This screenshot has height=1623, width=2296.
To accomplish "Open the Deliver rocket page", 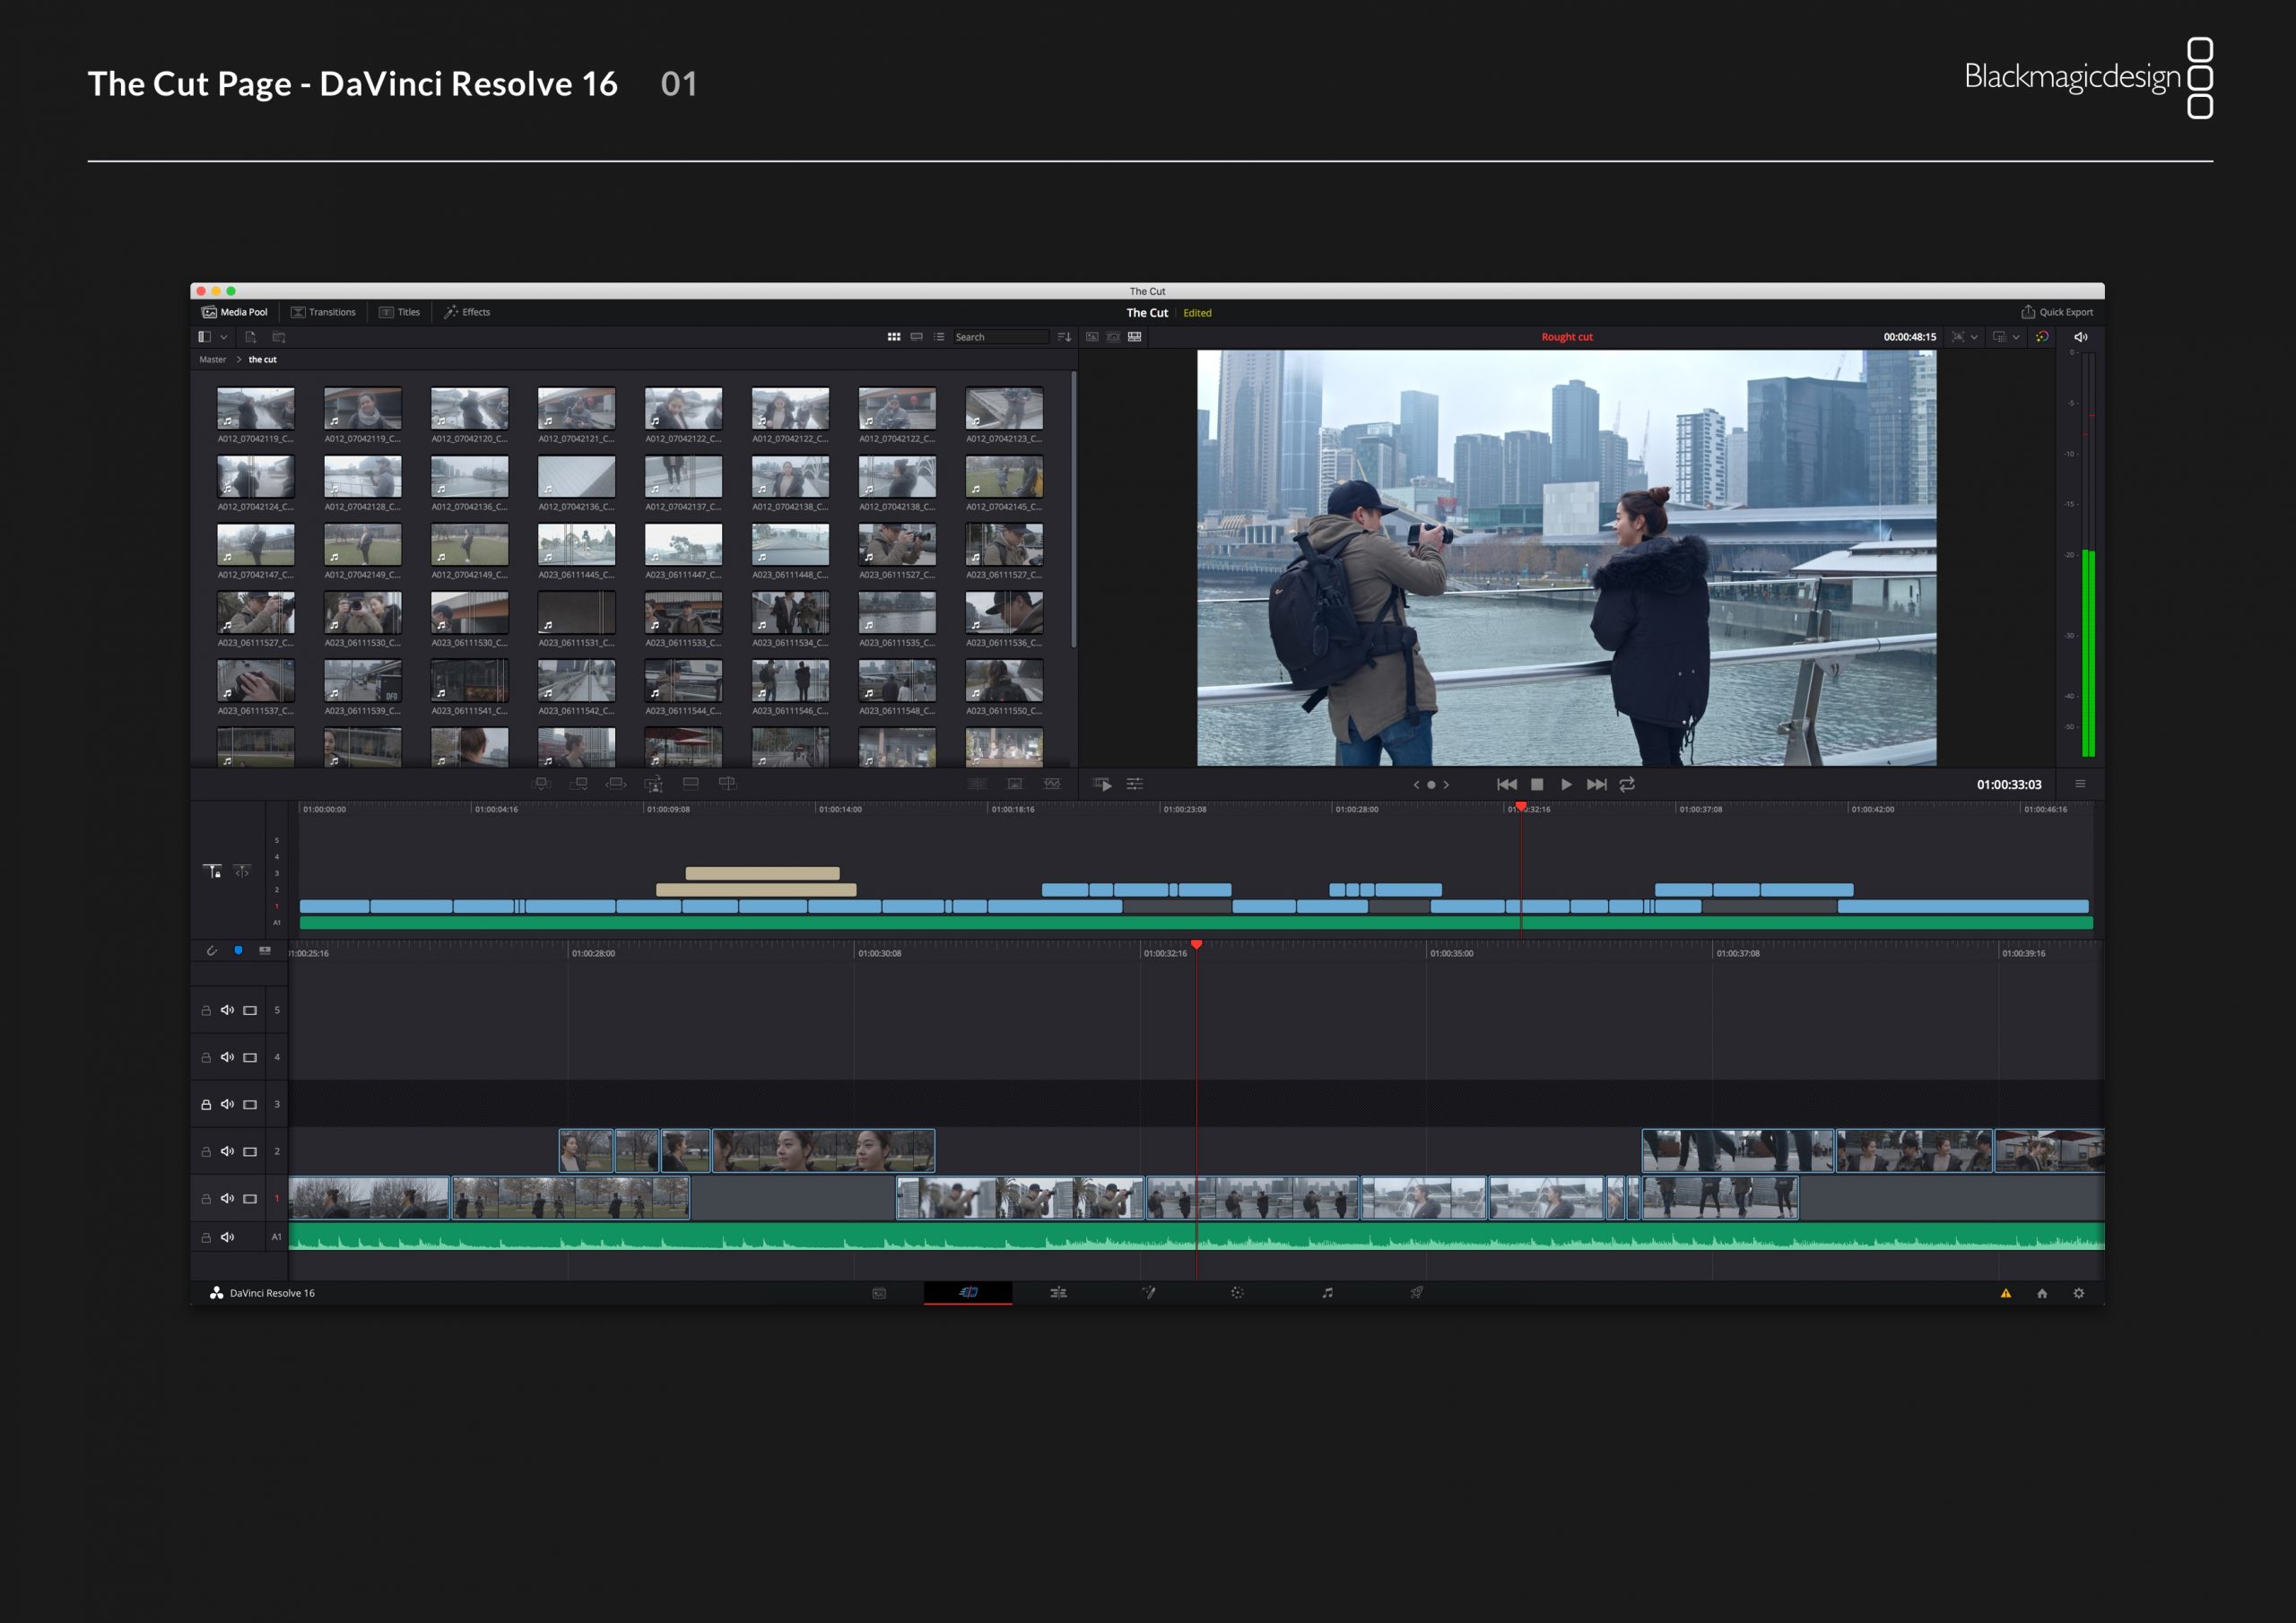I will 1416,1293.
